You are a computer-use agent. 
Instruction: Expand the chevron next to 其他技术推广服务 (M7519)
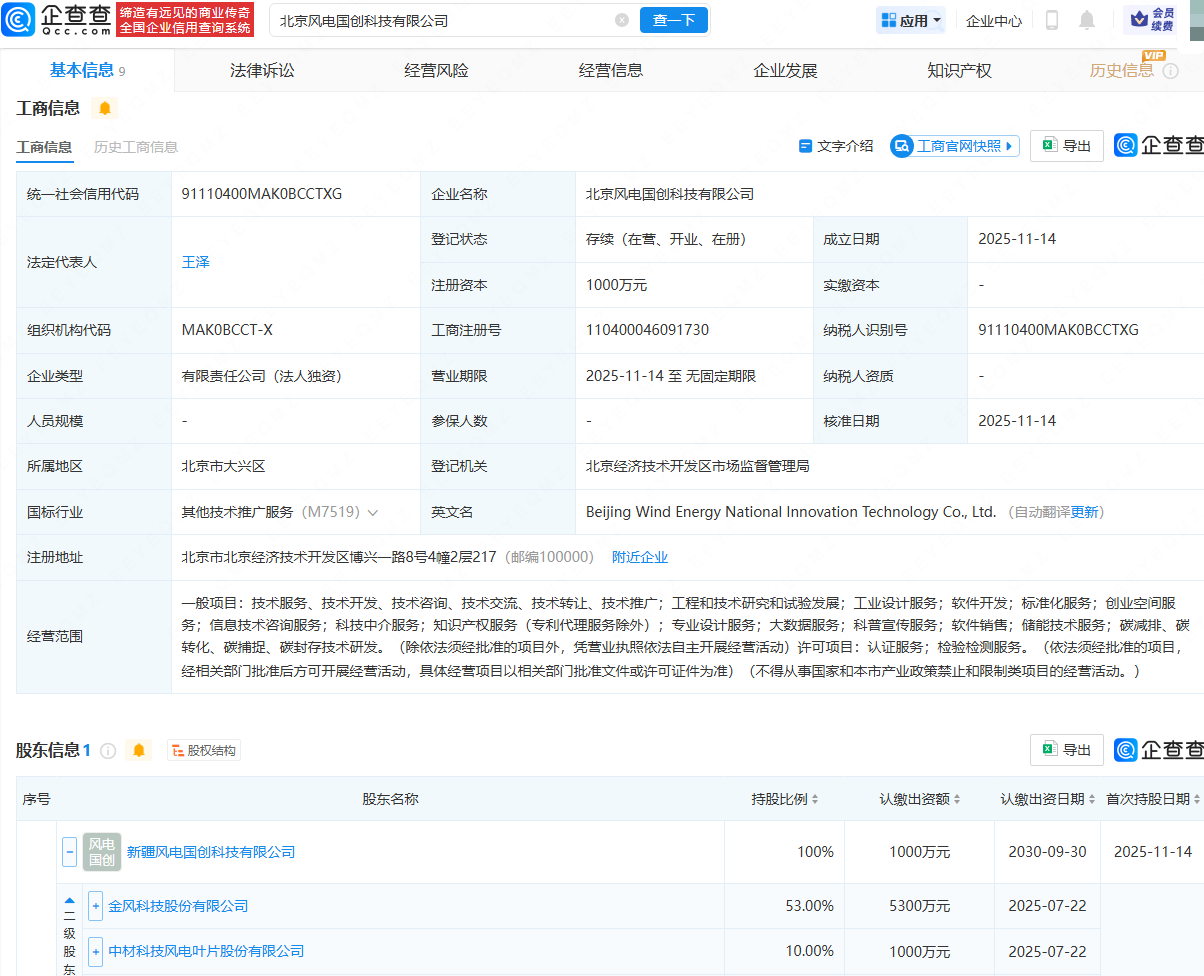point(373,511)
